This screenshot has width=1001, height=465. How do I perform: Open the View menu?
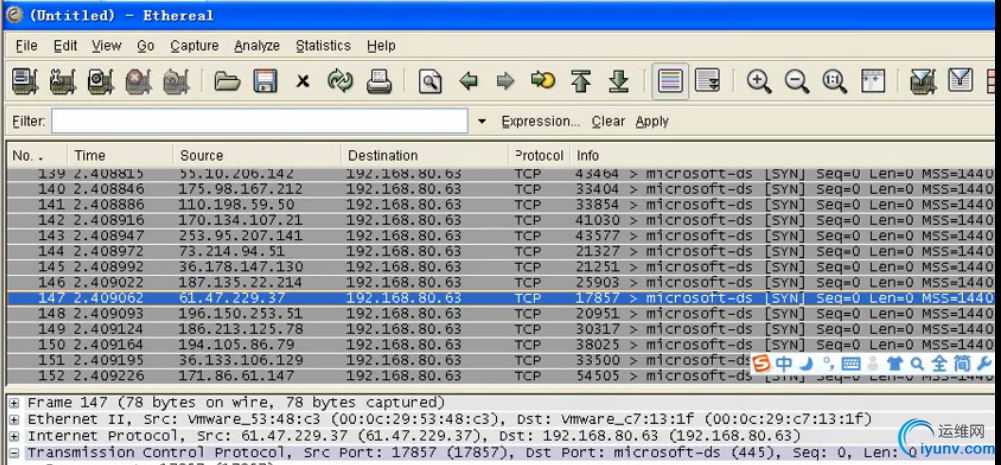(106, 46)
